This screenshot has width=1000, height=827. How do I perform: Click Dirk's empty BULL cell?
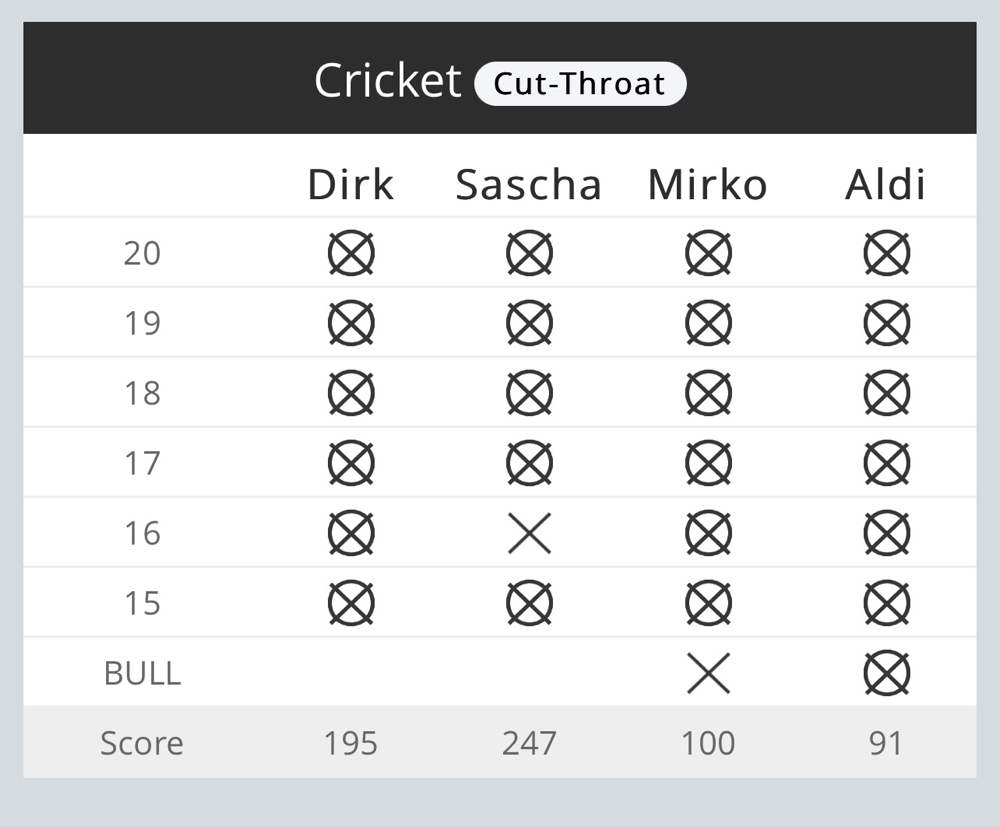pyautogui.click(x=351, y=672)
